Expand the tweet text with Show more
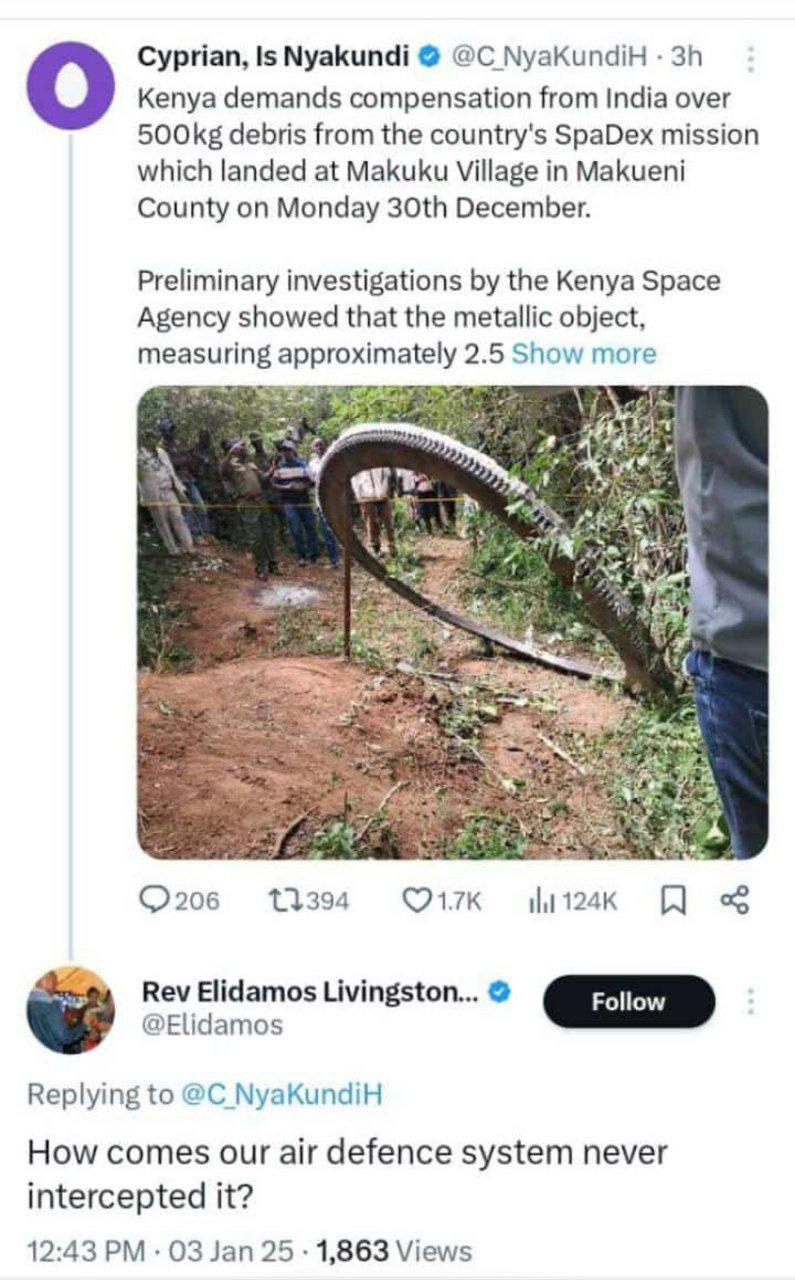The height and width of the screenshot is (1280, 795). [584, 353]
